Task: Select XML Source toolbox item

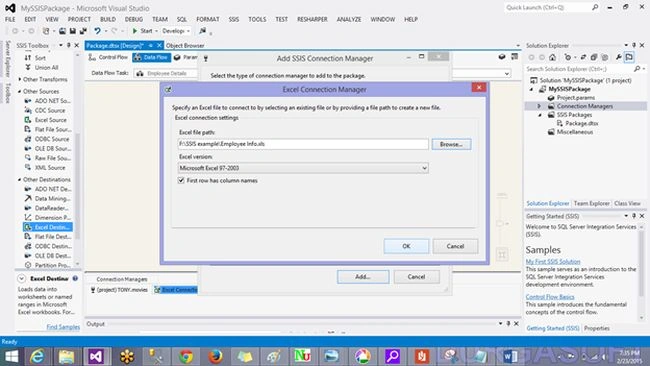Action: [x=46, y=167]
